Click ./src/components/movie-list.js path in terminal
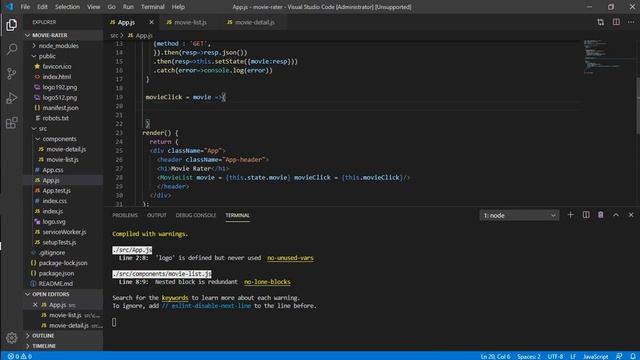Image resolution: width=640 pixels, height=360 pixels. 162,273
